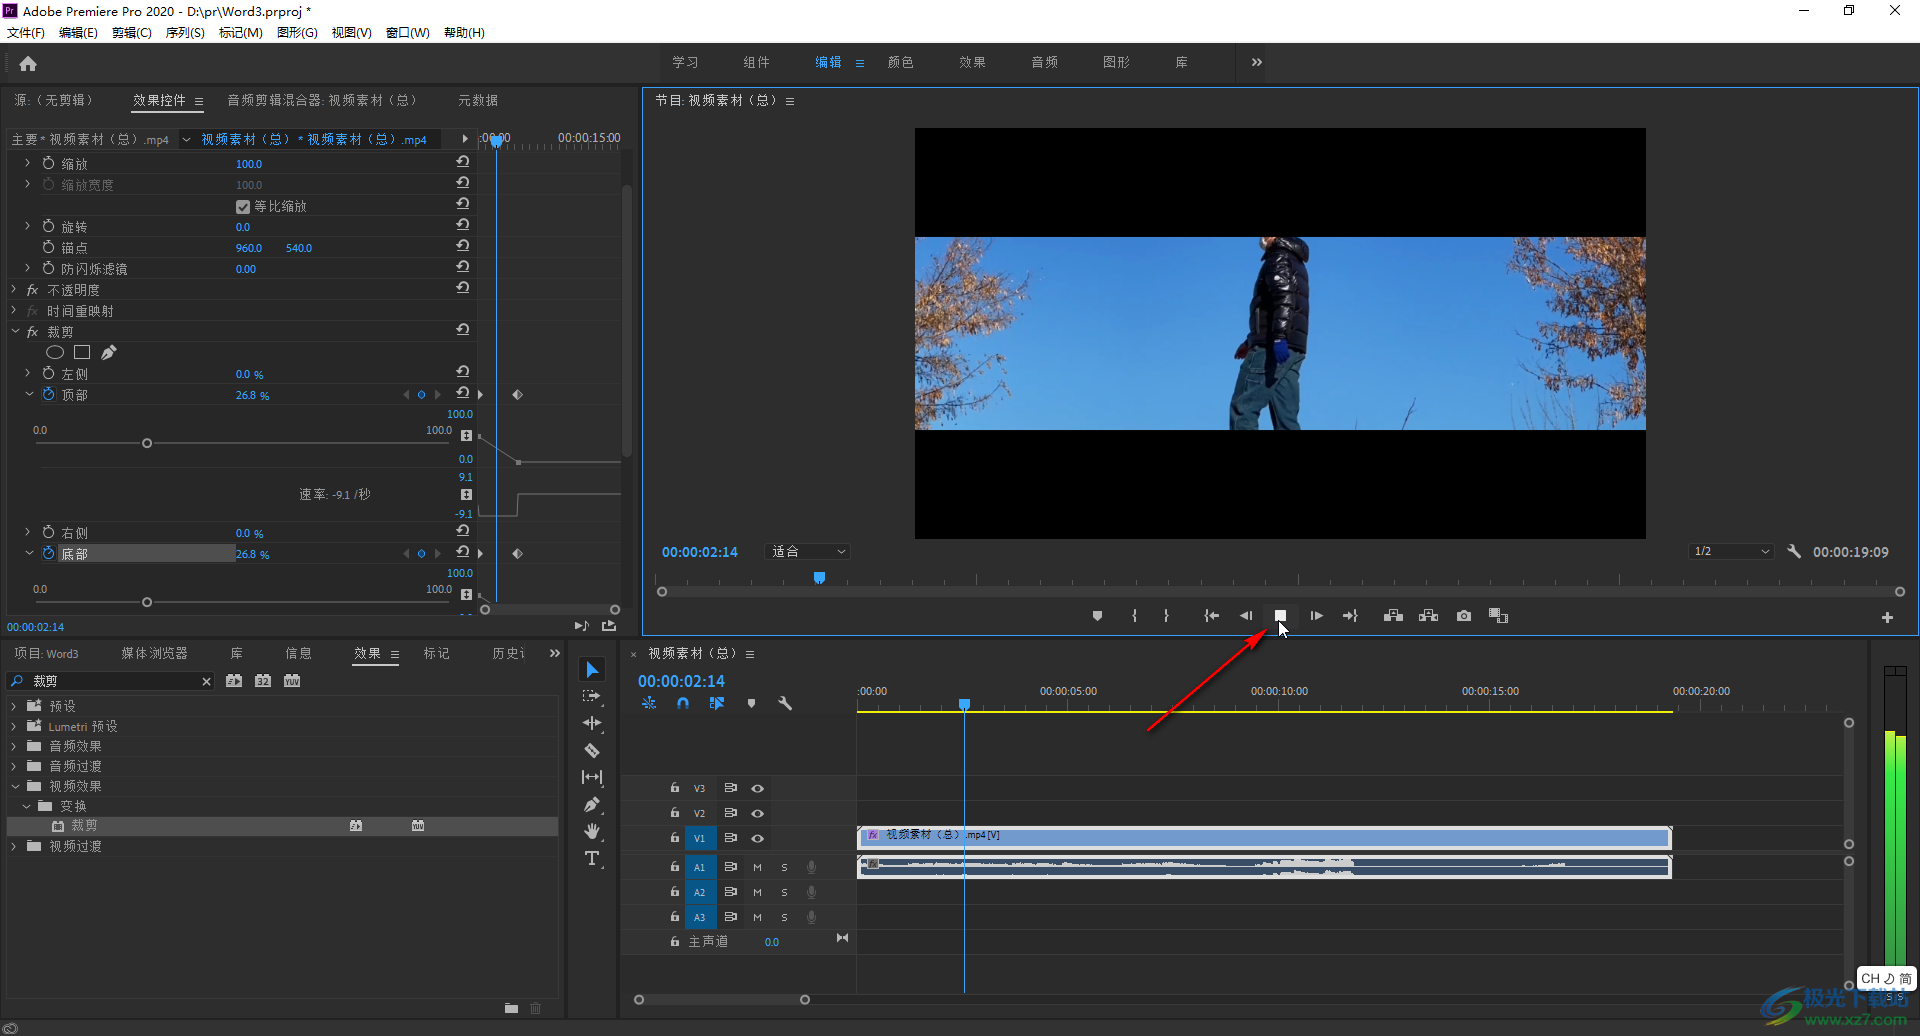Expand the 视频过渡 folder
The height and width of the screenshot is (1036, 1920).
[14, 846]
